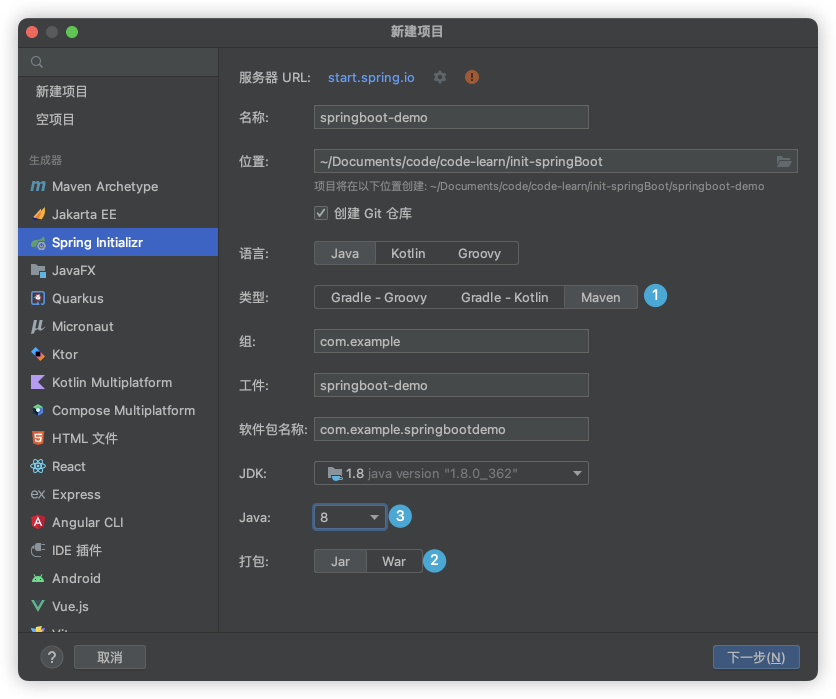
Task: Select Android generator label
Action: point(76,579)
